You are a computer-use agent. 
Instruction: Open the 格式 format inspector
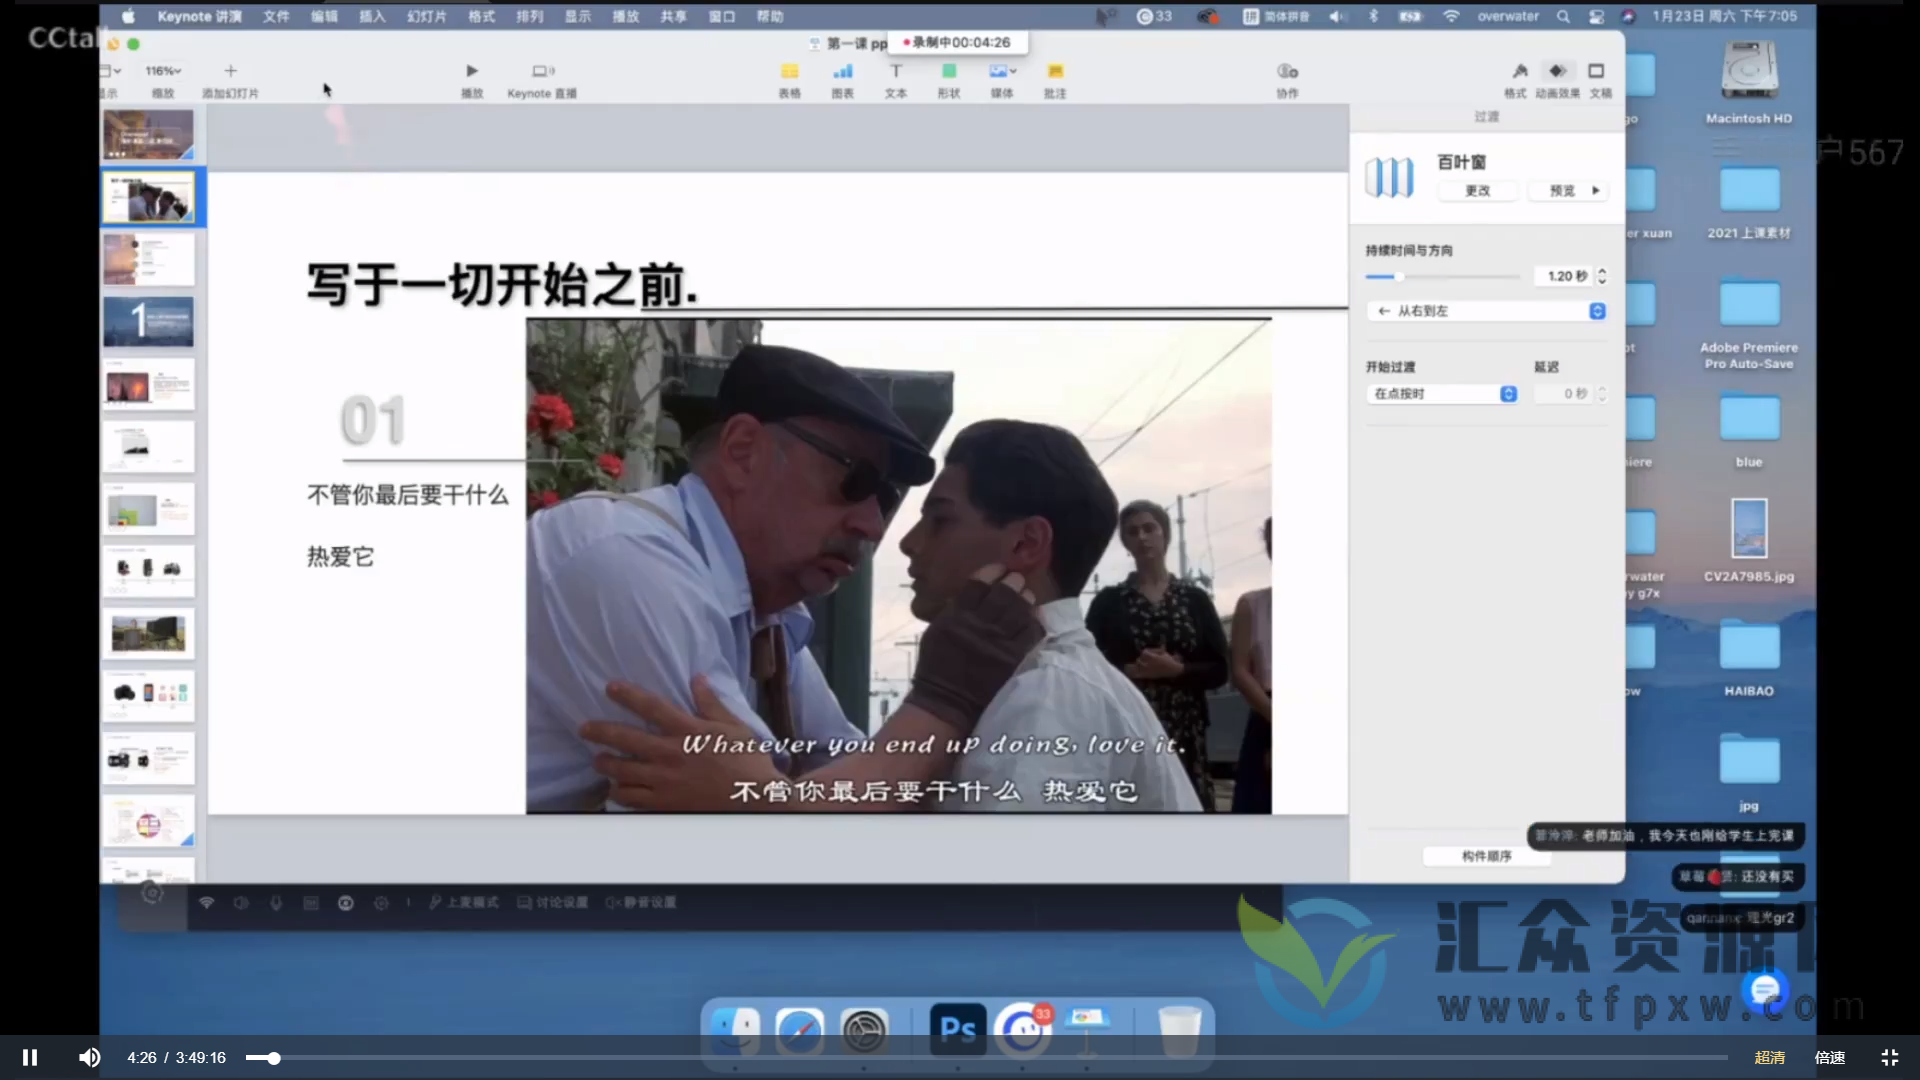[x=1520, y=71]
